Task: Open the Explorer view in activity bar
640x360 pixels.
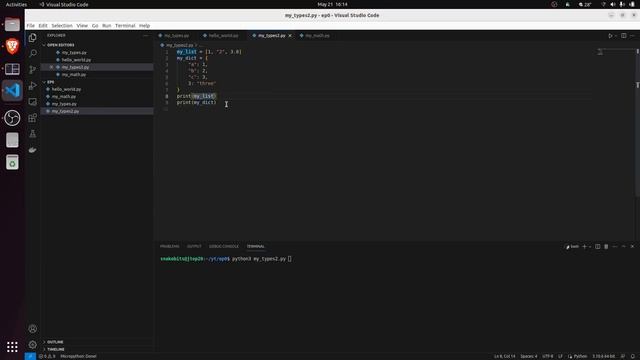Action: pos(33,38)
